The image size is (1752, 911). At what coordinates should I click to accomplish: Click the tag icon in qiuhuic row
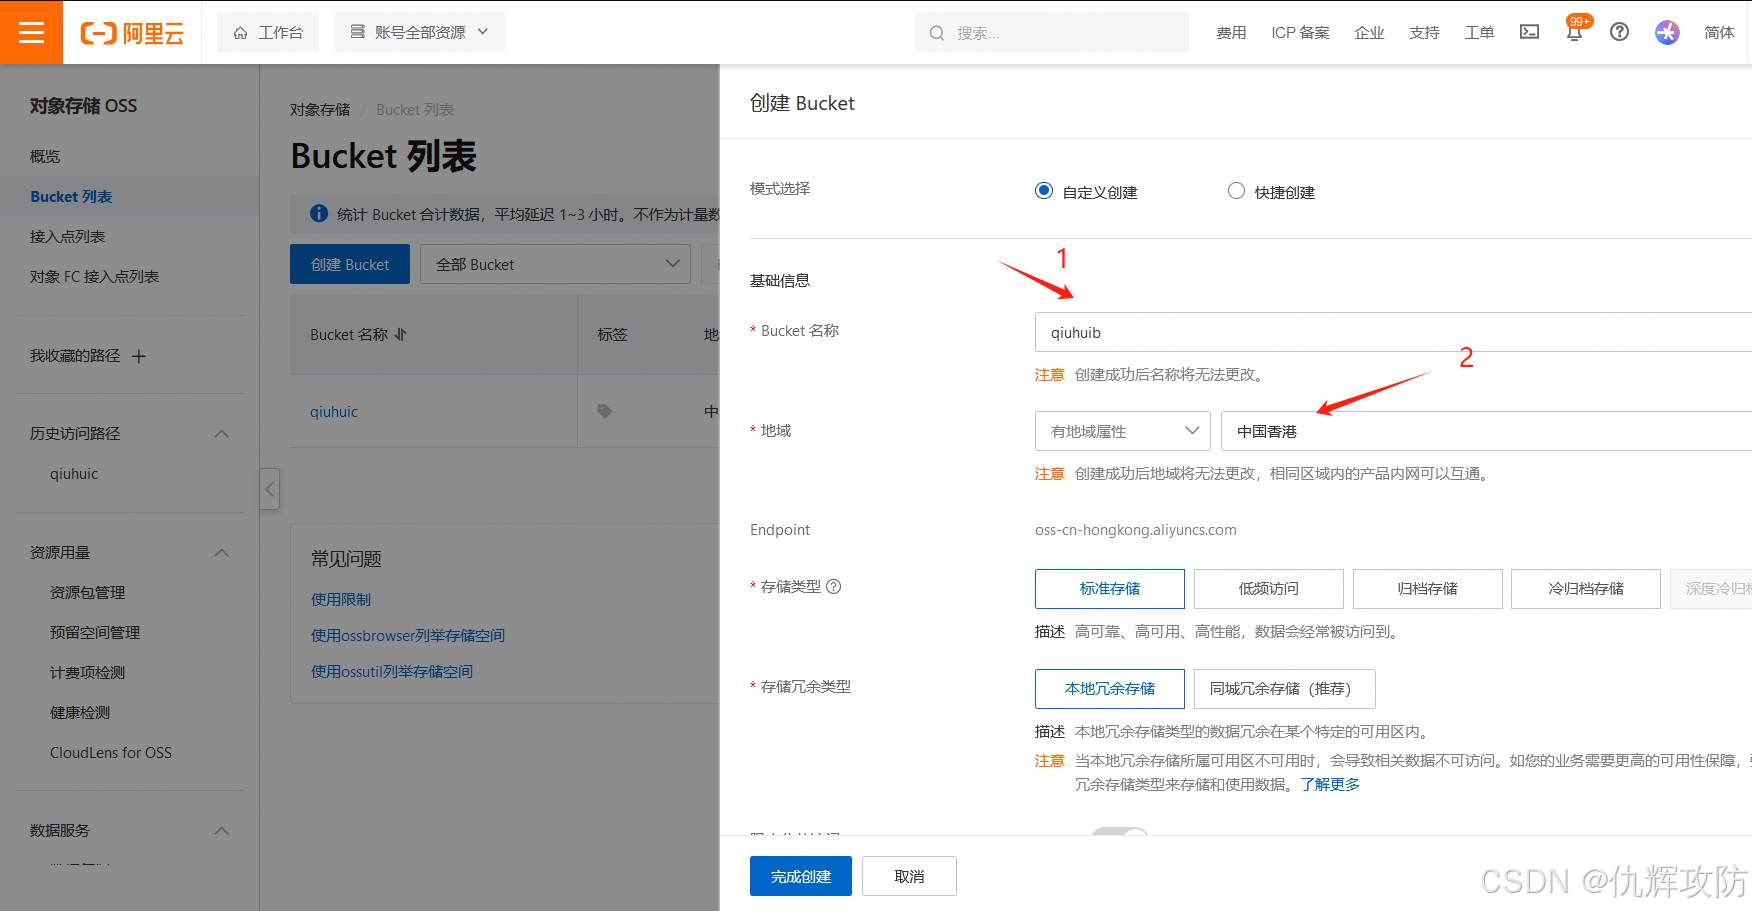click(604, 411)
